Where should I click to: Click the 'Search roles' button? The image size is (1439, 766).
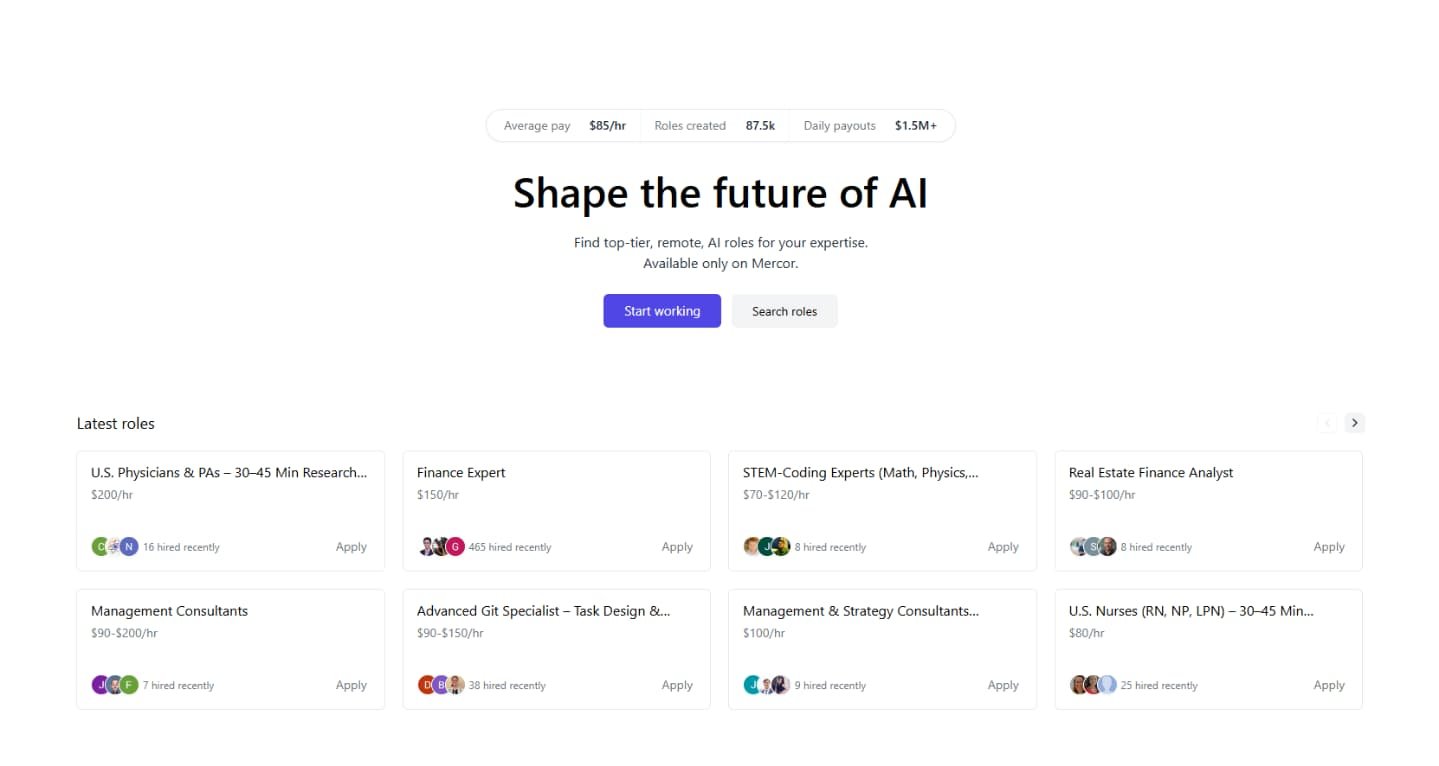(784, 310)
